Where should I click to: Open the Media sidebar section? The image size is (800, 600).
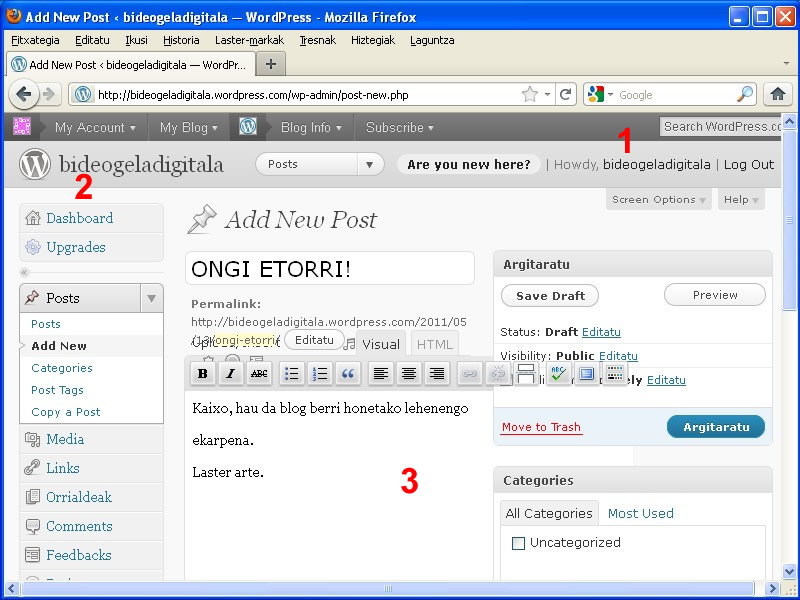[65, 439]
